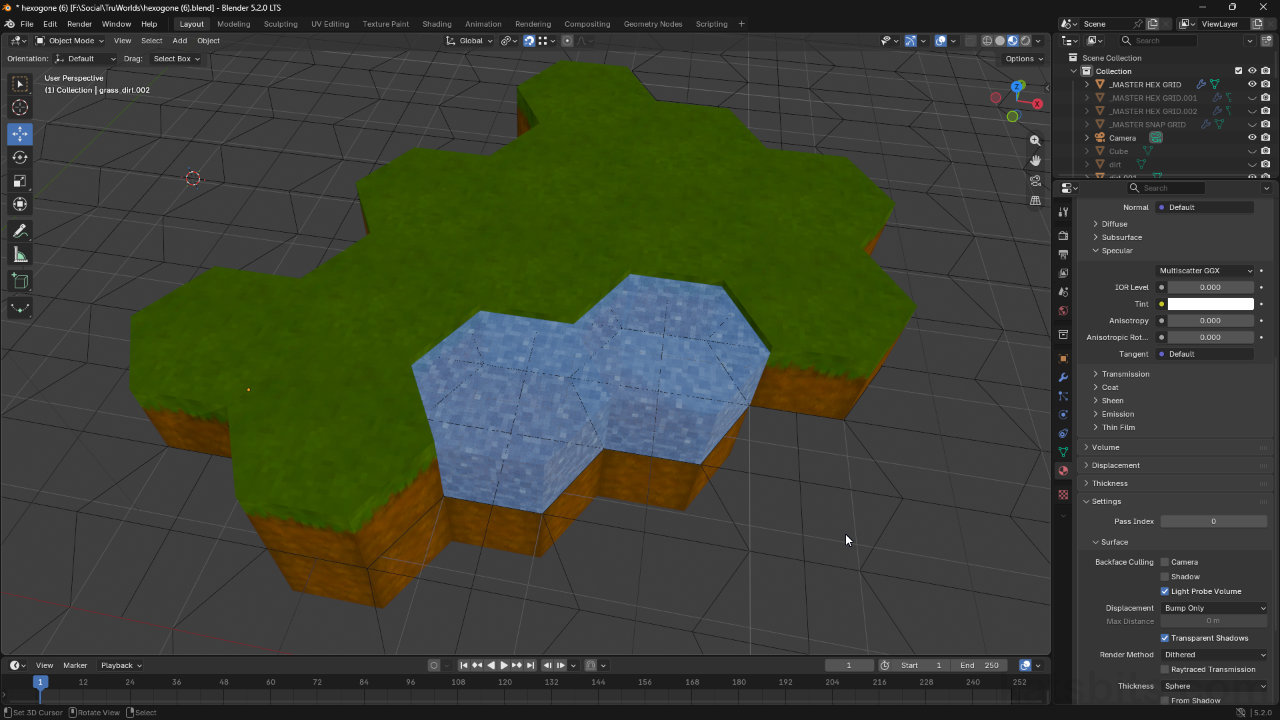Expand the Camera item in outliner
Viewport: 1280px width, 720px height.
[x=1087, y=138]
